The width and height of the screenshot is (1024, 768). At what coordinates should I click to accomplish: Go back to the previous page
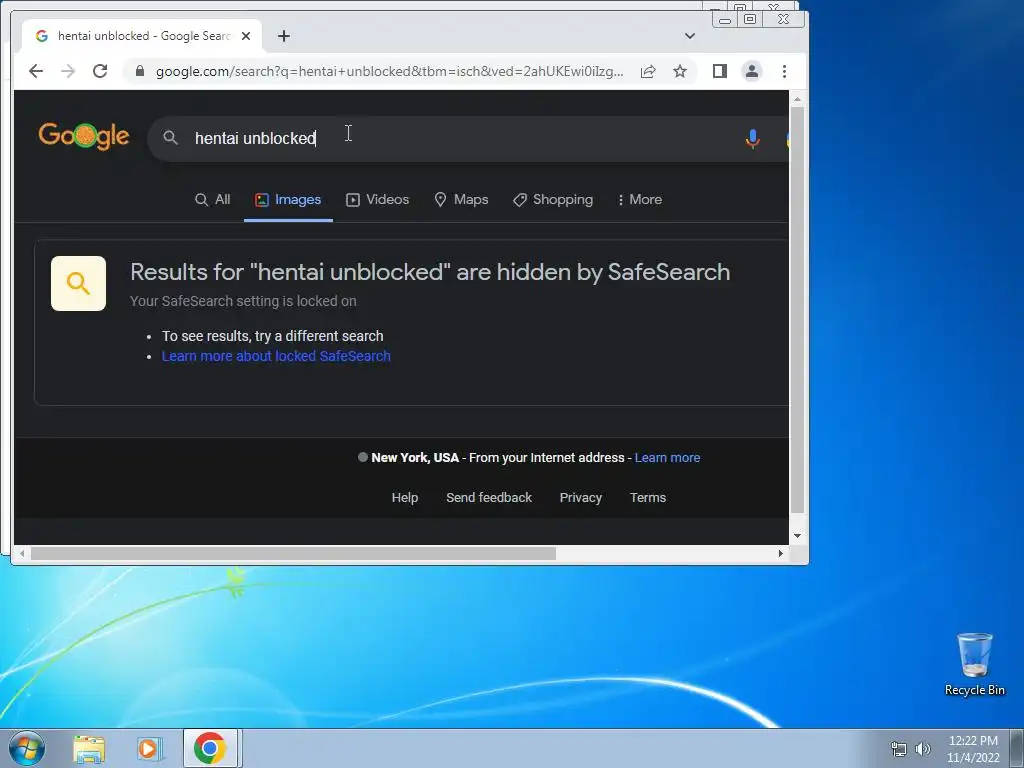(x=36, y=71)
